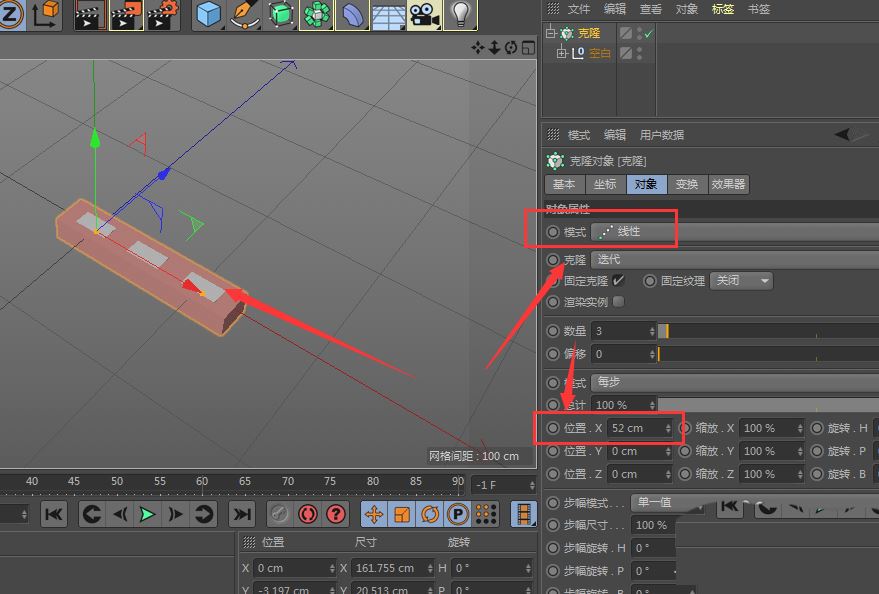
Task: Go to next keyframe
Action: click(x=204, y=514)
